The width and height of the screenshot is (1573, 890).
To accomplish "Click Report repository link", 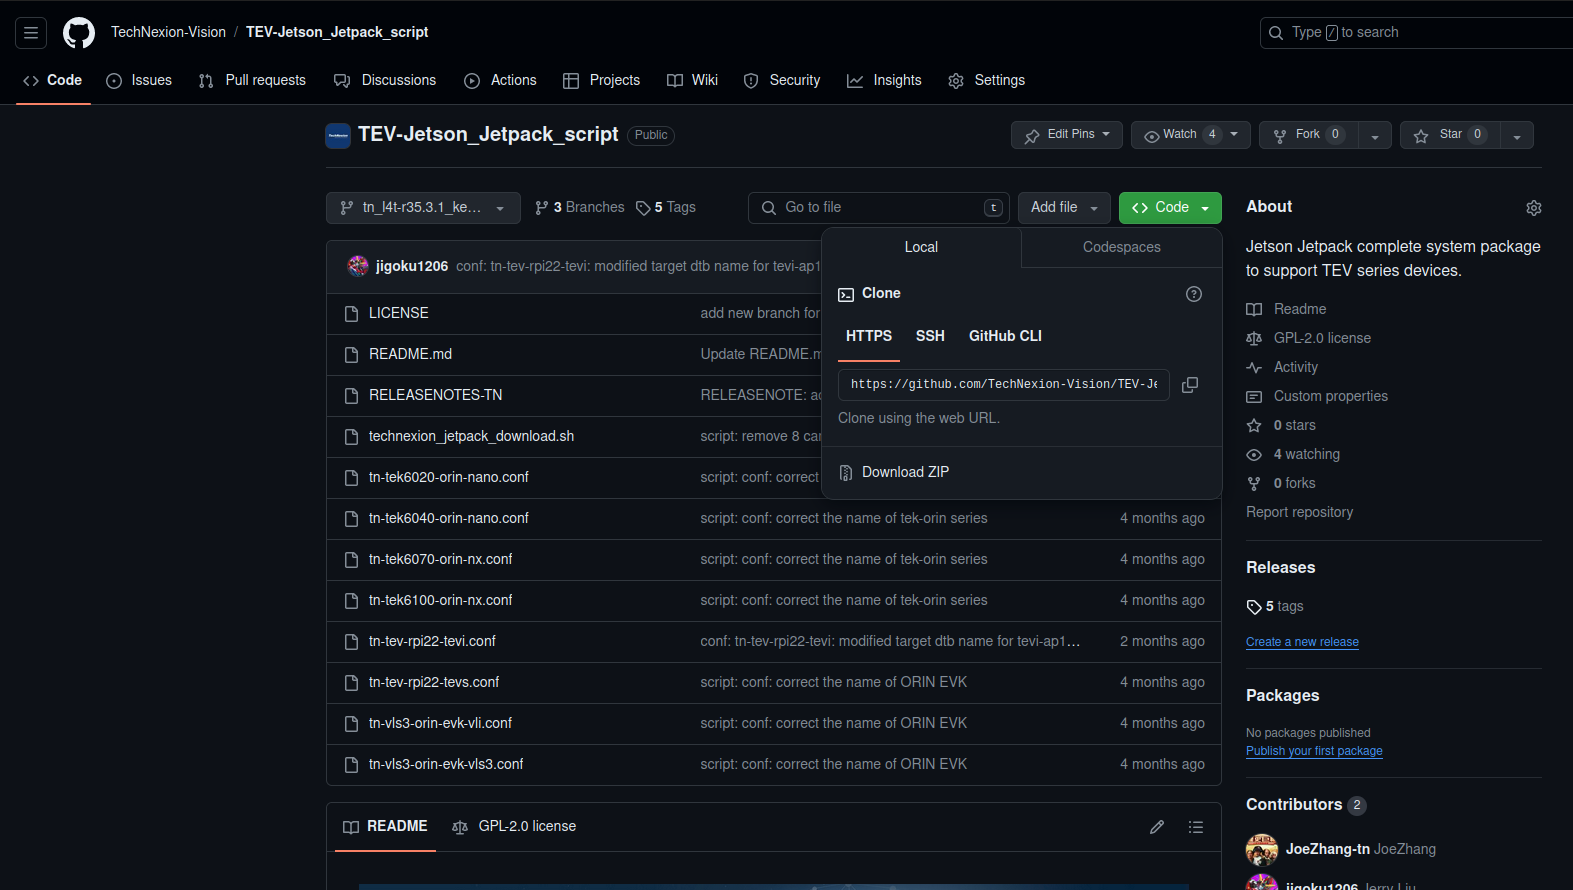I will [x=1299, y=513].
